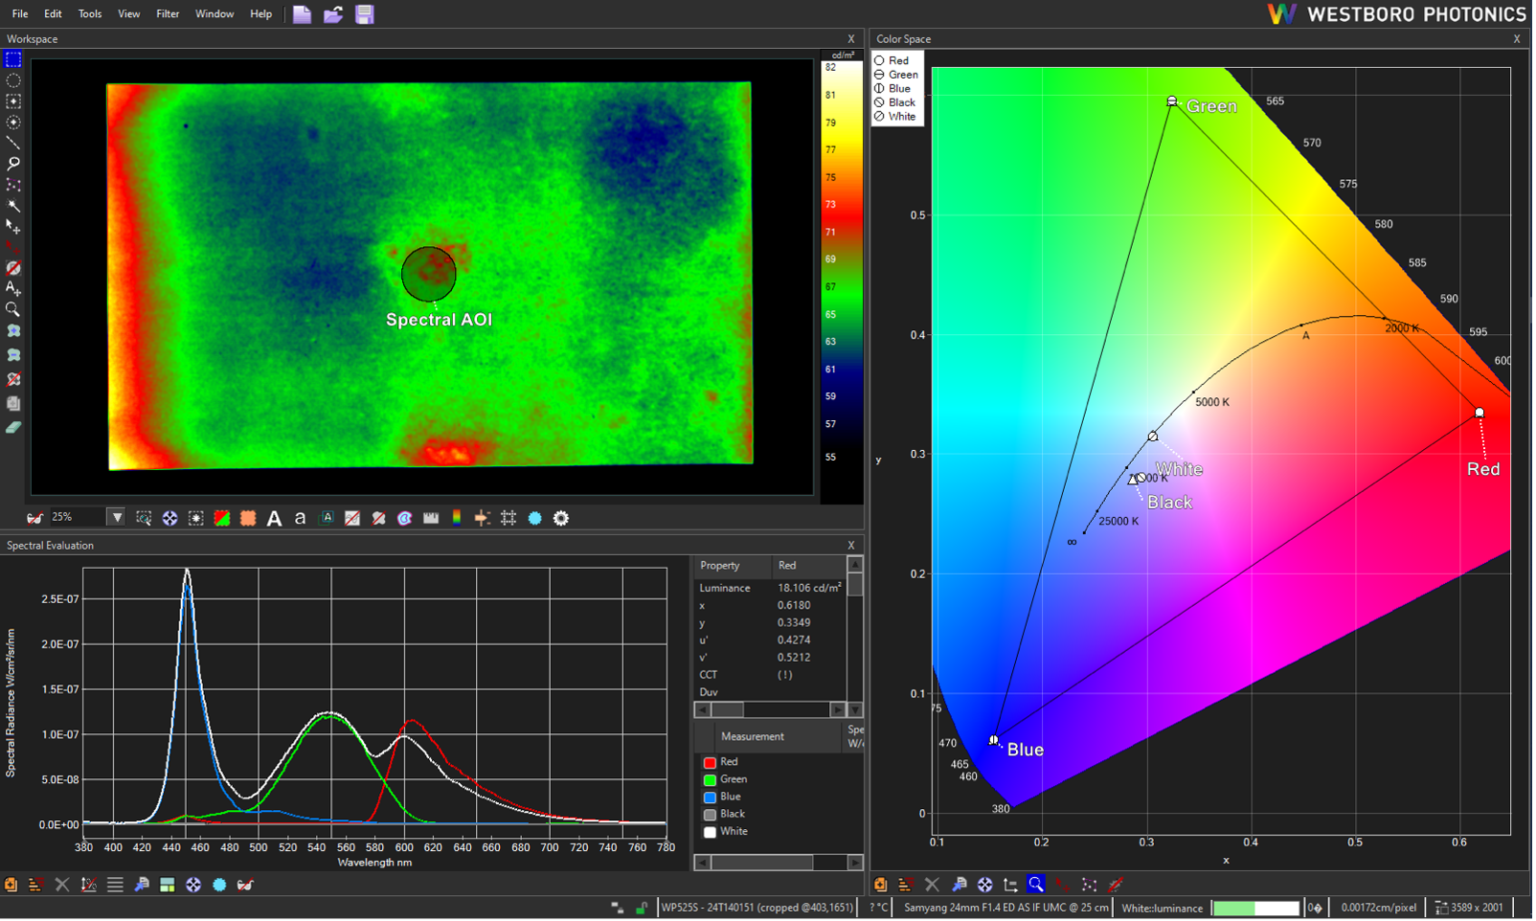
Task: Click highlighted magnifier icon in Color Space toolbar
Action: click(x=1036, y=885)
